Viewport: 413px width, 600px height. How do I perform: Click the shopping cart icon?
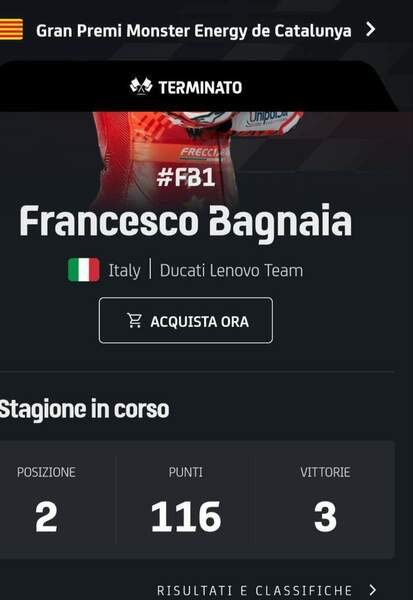[134, 320]
